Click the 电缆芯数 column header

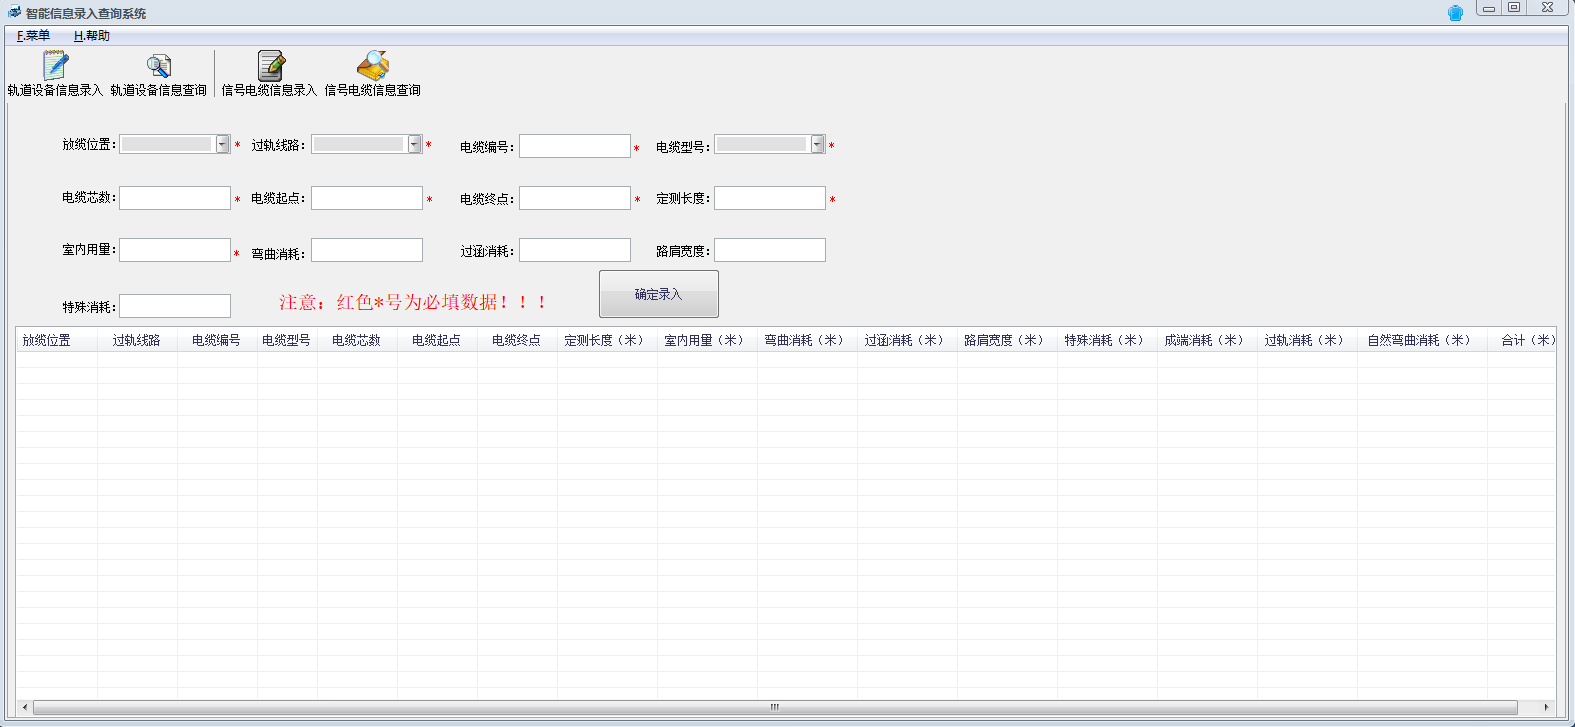coord(357,340)
